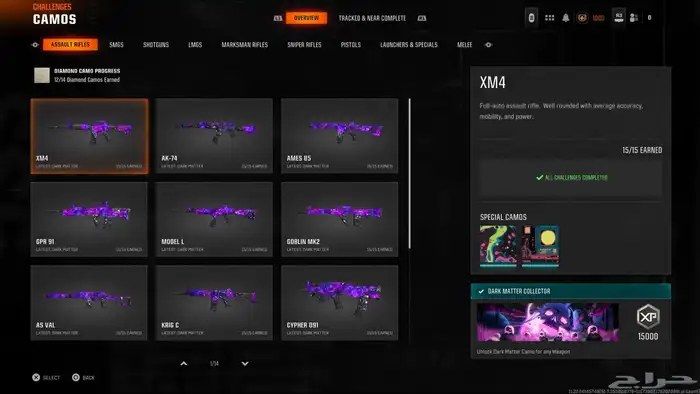
Task: Select the Goblin MK2 weapon card
Action: pos(340,219)
